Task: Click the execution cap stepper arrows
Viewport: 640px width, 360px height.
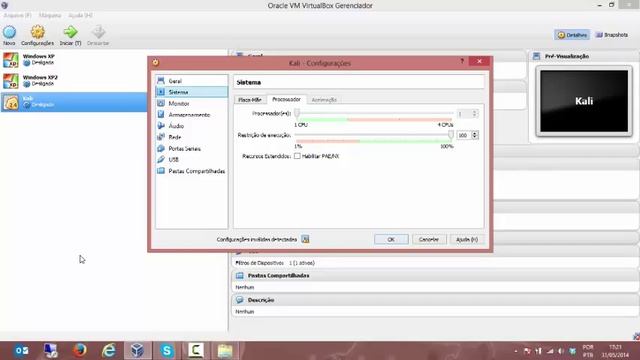Action: [475, 135]
